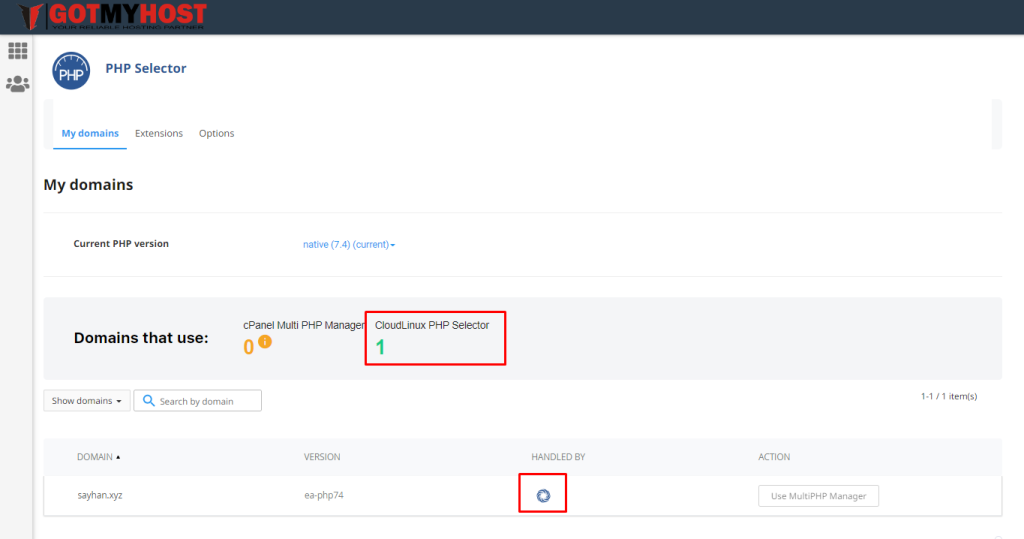Sort the table by DOMAIN column
Viewport: 1024px width, 539px height.
[98, 457]
